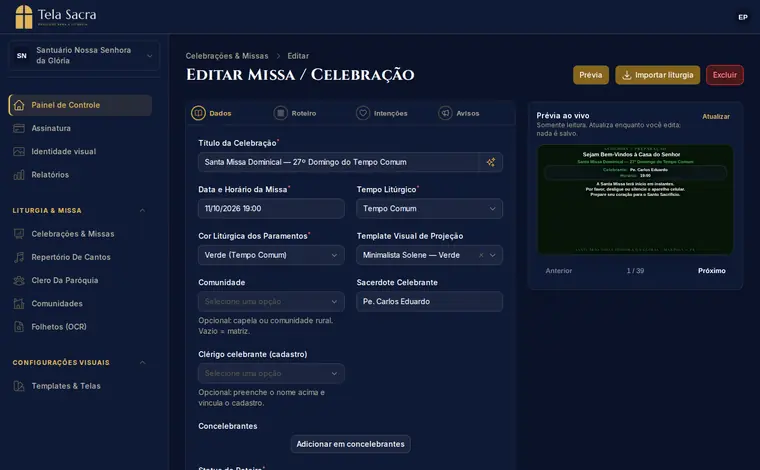
Task: Click the Data e Horário da Missa field
Action: point(271,209)
